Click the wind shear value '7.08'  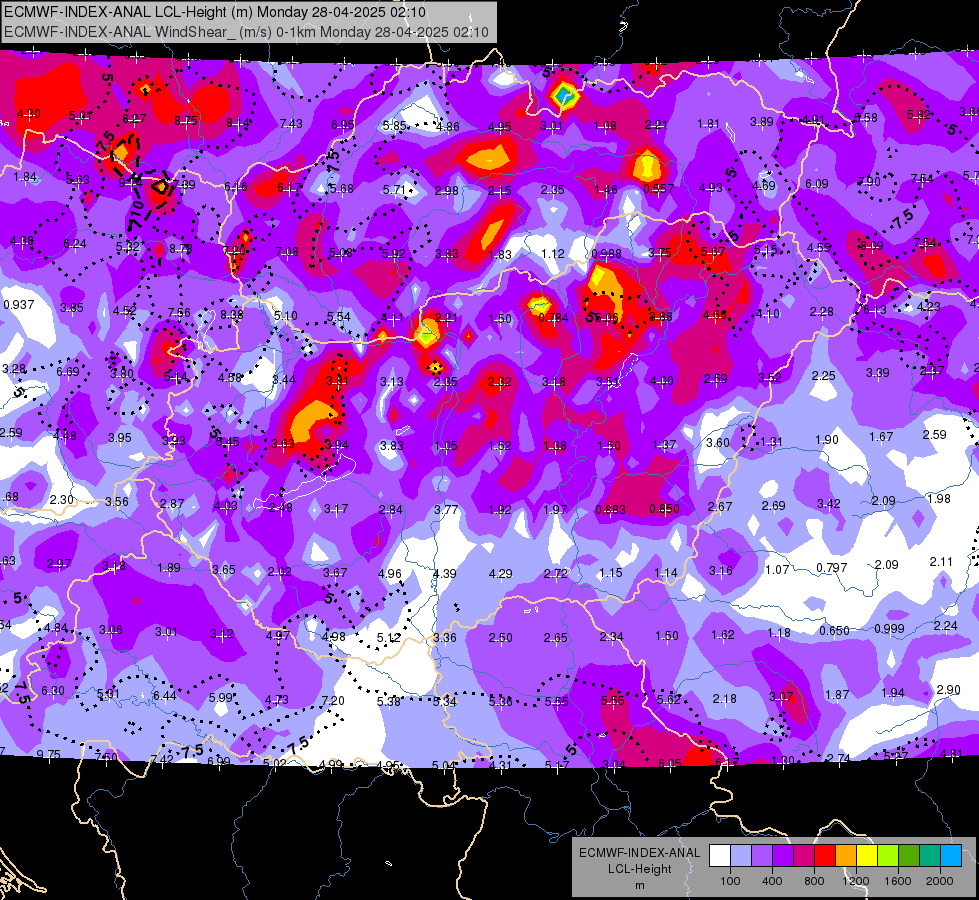(287, 252)
